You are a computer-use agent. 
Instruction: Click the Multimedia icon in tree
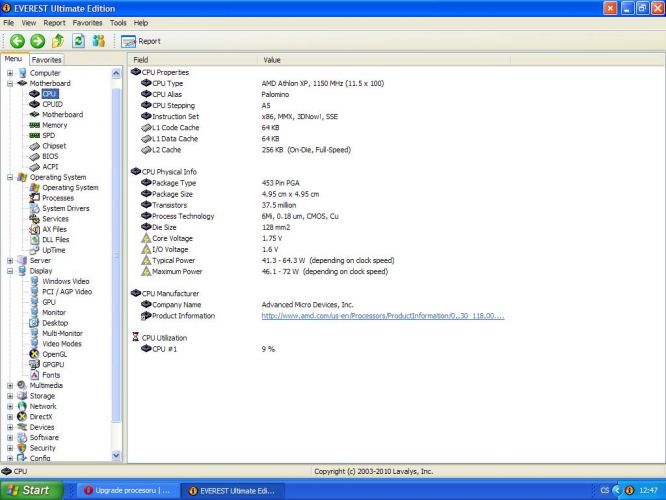22,385
